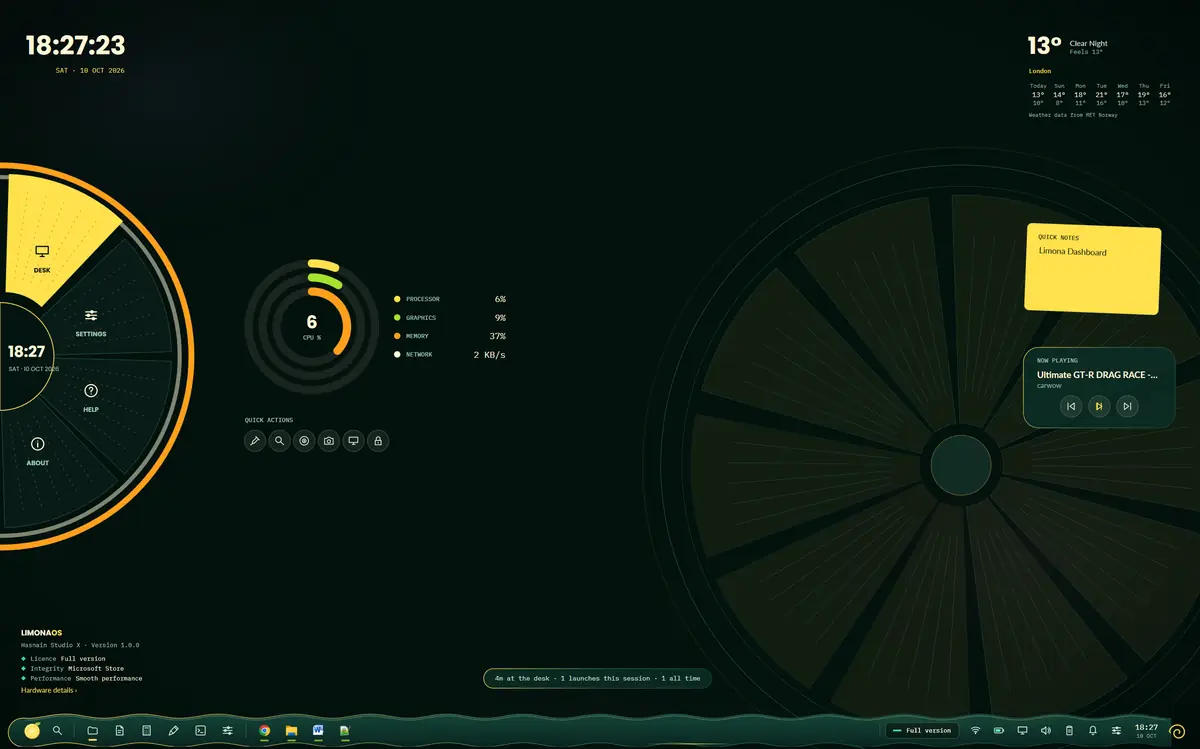
Task: Click the yellow Quick Notes sticky note
Action: pos(1093,269)
